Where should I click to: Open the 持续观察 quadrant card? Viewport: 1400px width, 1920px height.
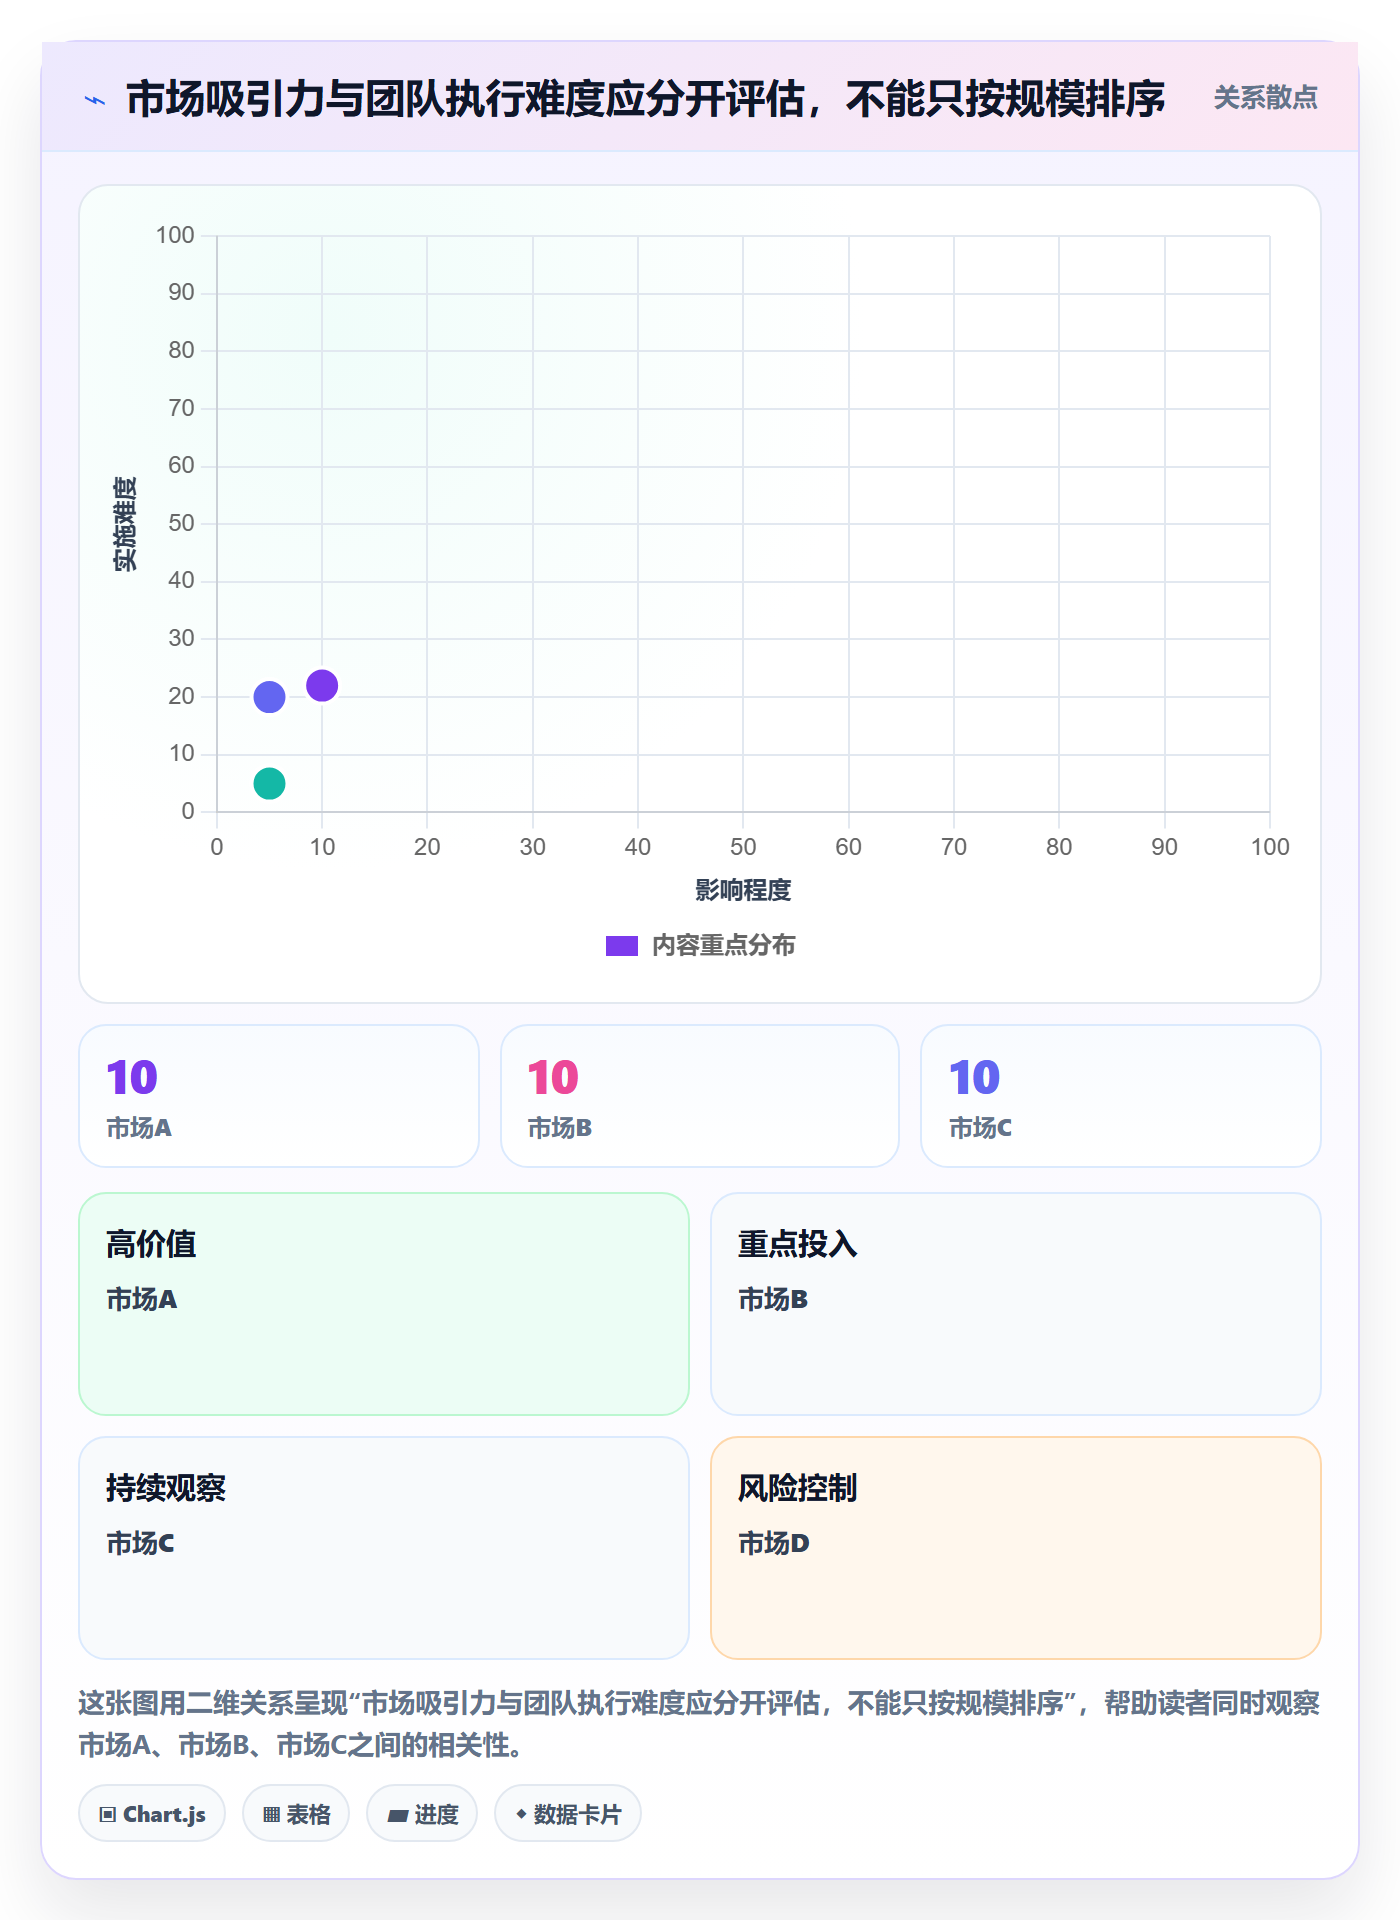tap(384, 1548)
